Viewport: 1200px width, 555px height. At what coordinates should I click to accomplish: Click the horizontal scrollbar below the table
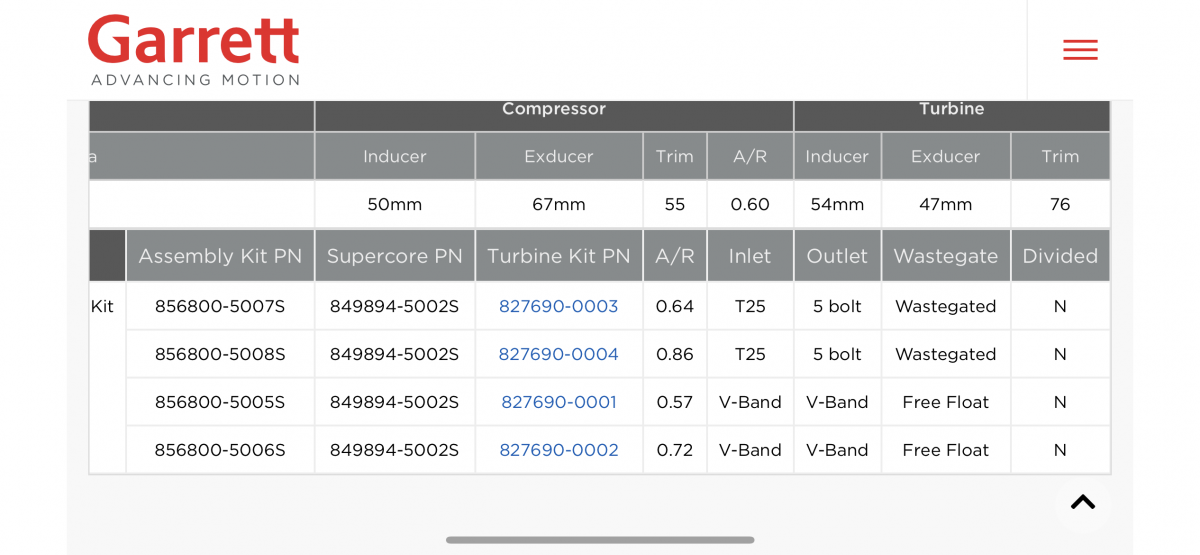click(600, 540)
